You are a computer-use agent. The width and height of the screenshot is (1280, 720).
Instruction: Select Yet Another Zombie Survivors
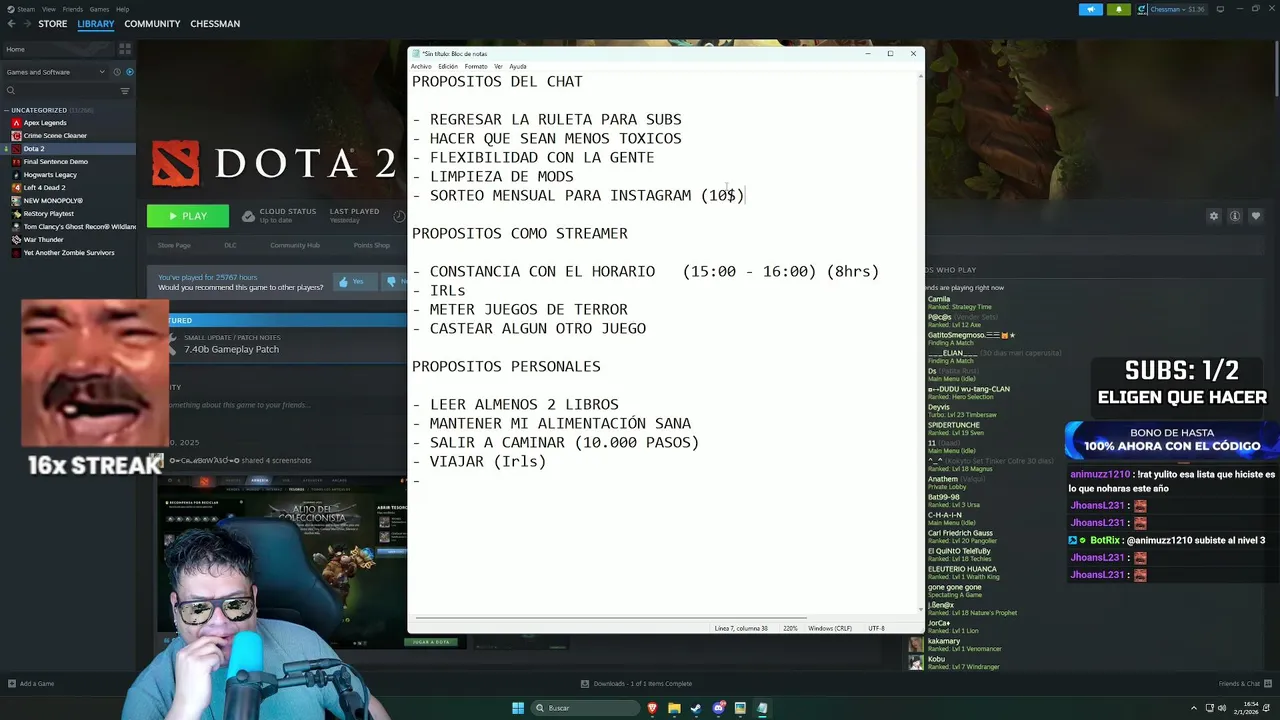pos(68,253)
